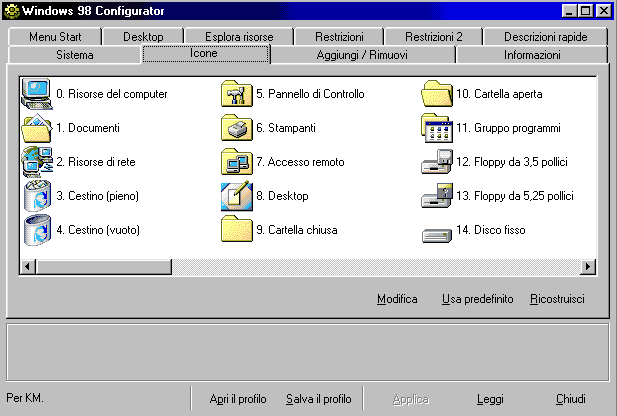Select the Floppy da 3,5 pollici icon
This screenshot has width=617, height=416.
(x=437, y=162)
